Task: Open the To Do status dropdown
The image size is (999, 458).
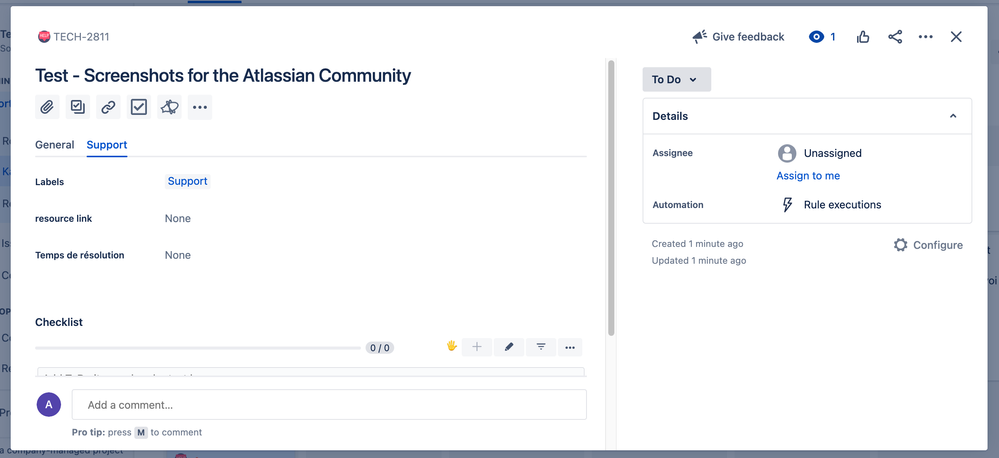Action: pyautogui.click(x=677, y=80)
